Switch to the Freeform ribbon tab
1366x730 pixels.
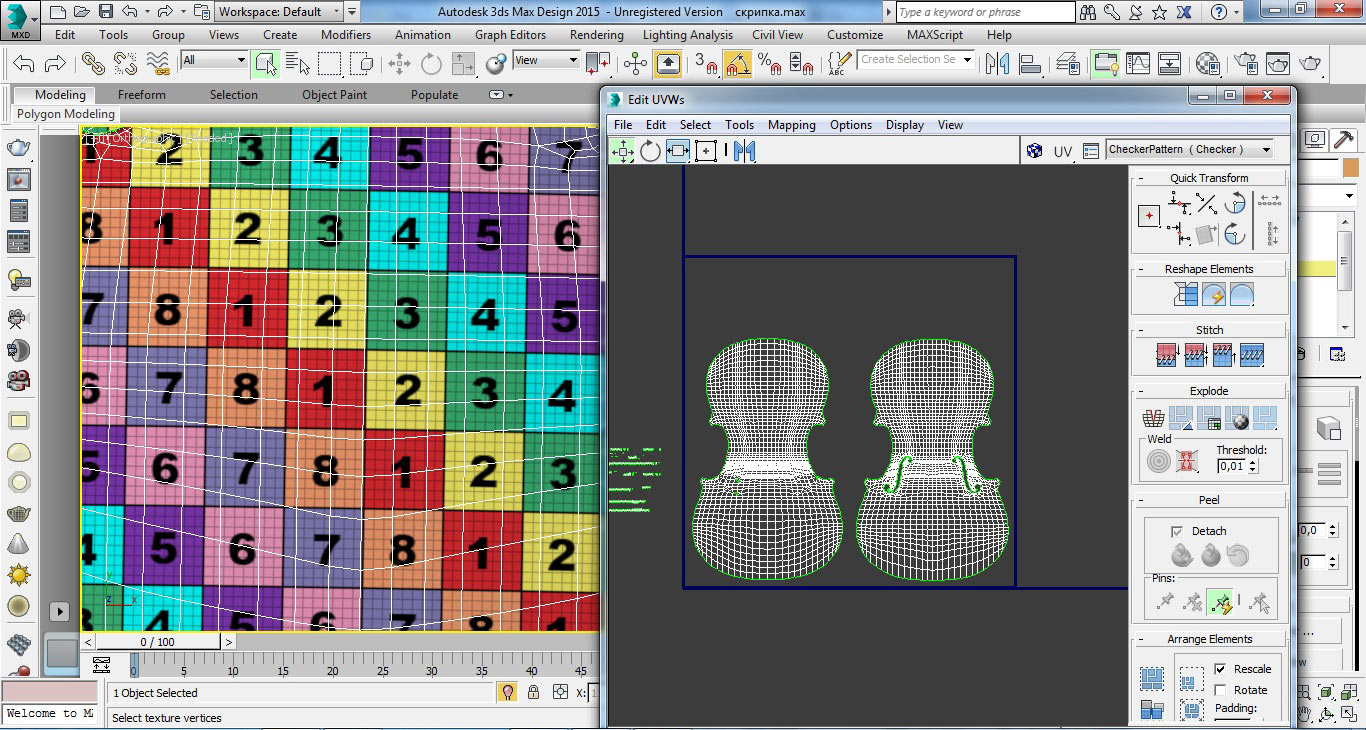(142, 95)
